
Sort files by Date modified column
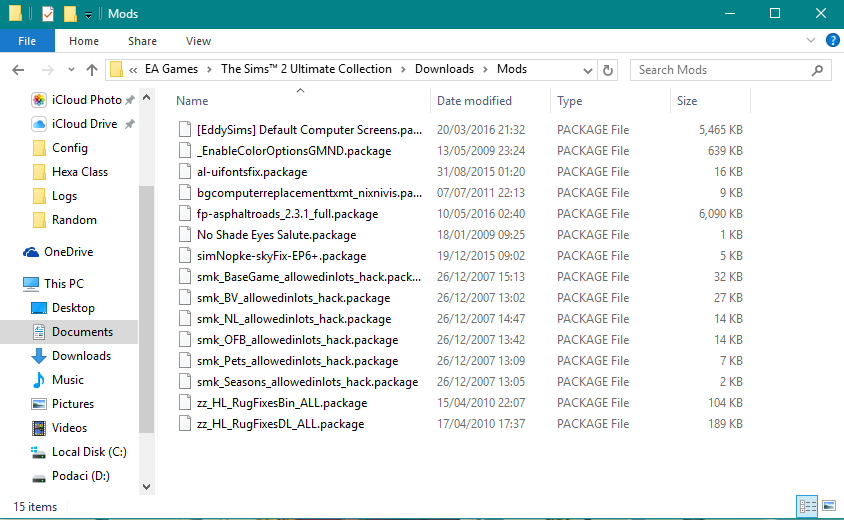474,101
